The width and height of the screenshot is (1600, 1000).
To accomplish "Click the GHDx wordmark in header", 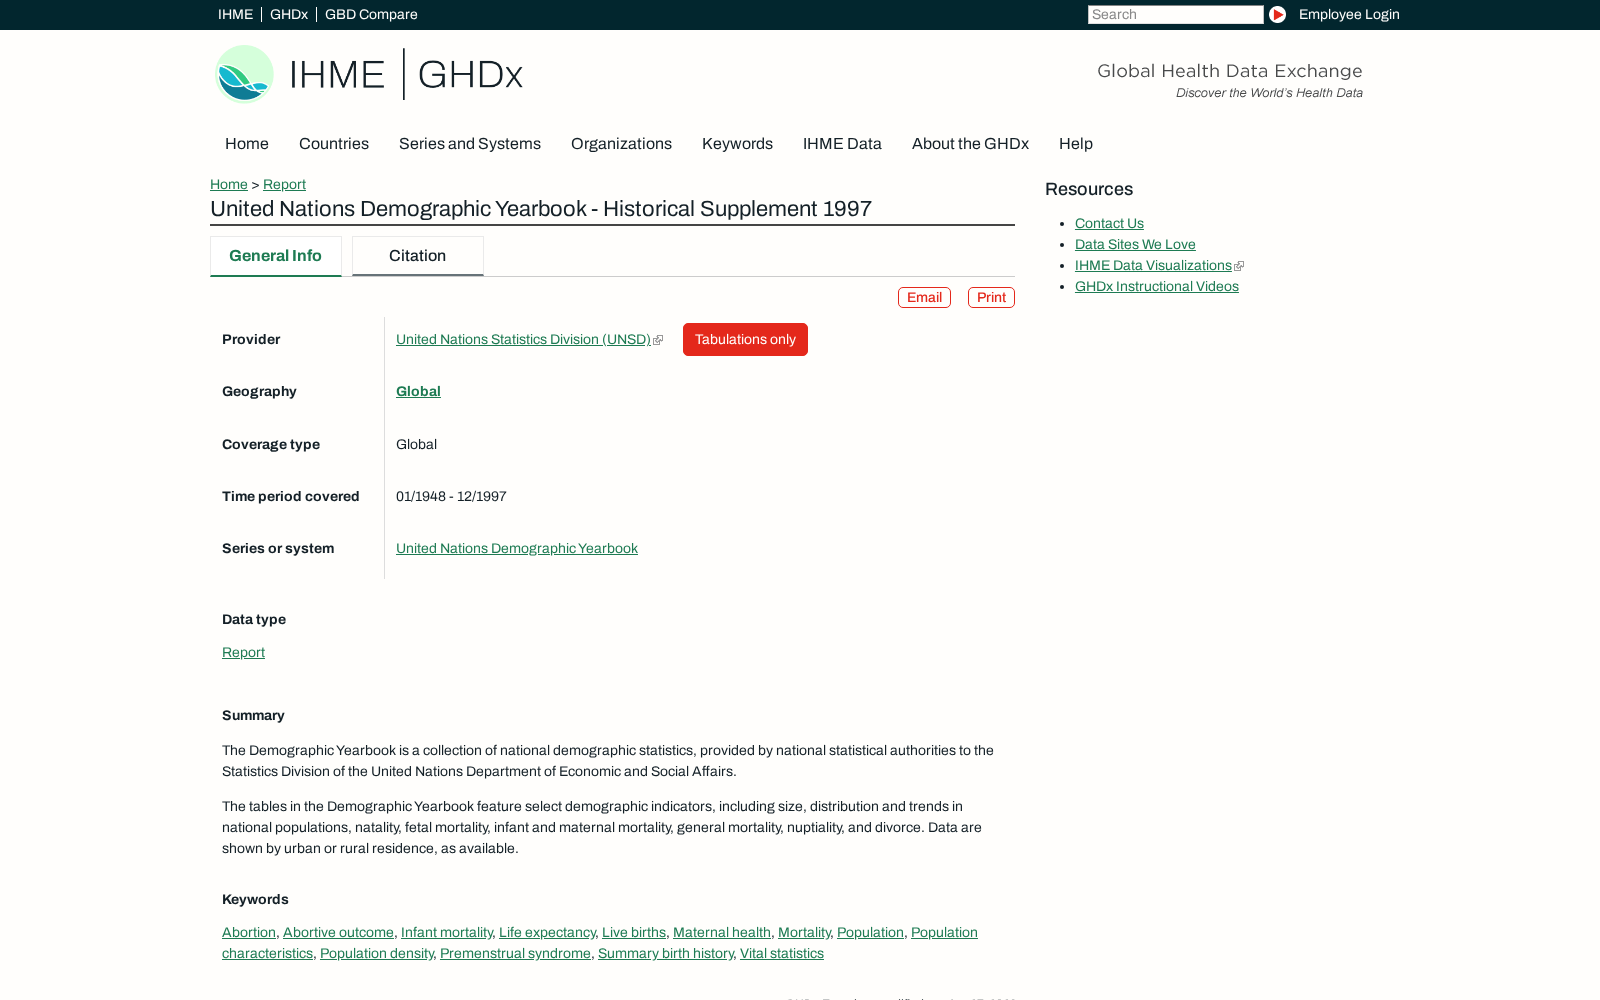I will tap(470, 74).
